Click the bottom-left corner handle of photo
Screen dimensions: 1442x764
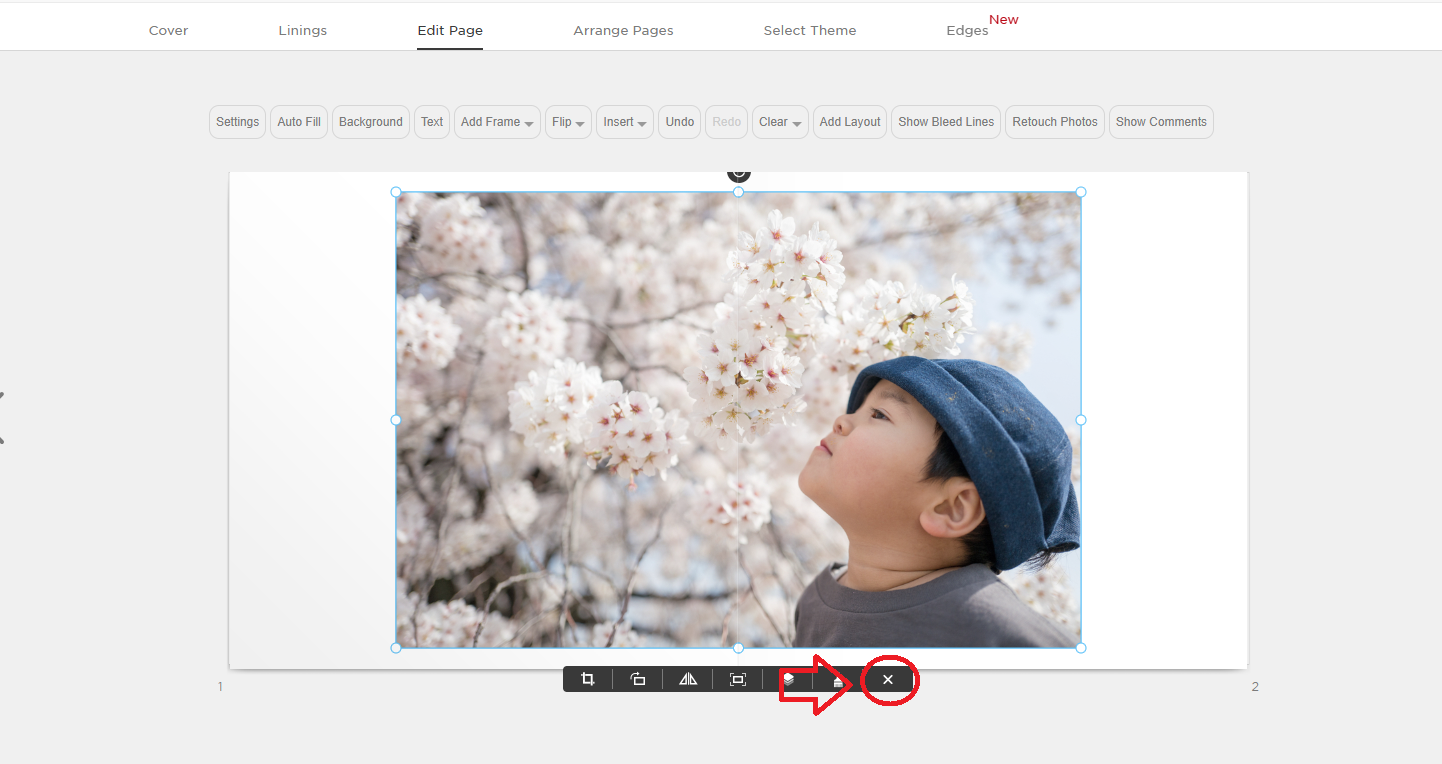[x=396, y=648]
